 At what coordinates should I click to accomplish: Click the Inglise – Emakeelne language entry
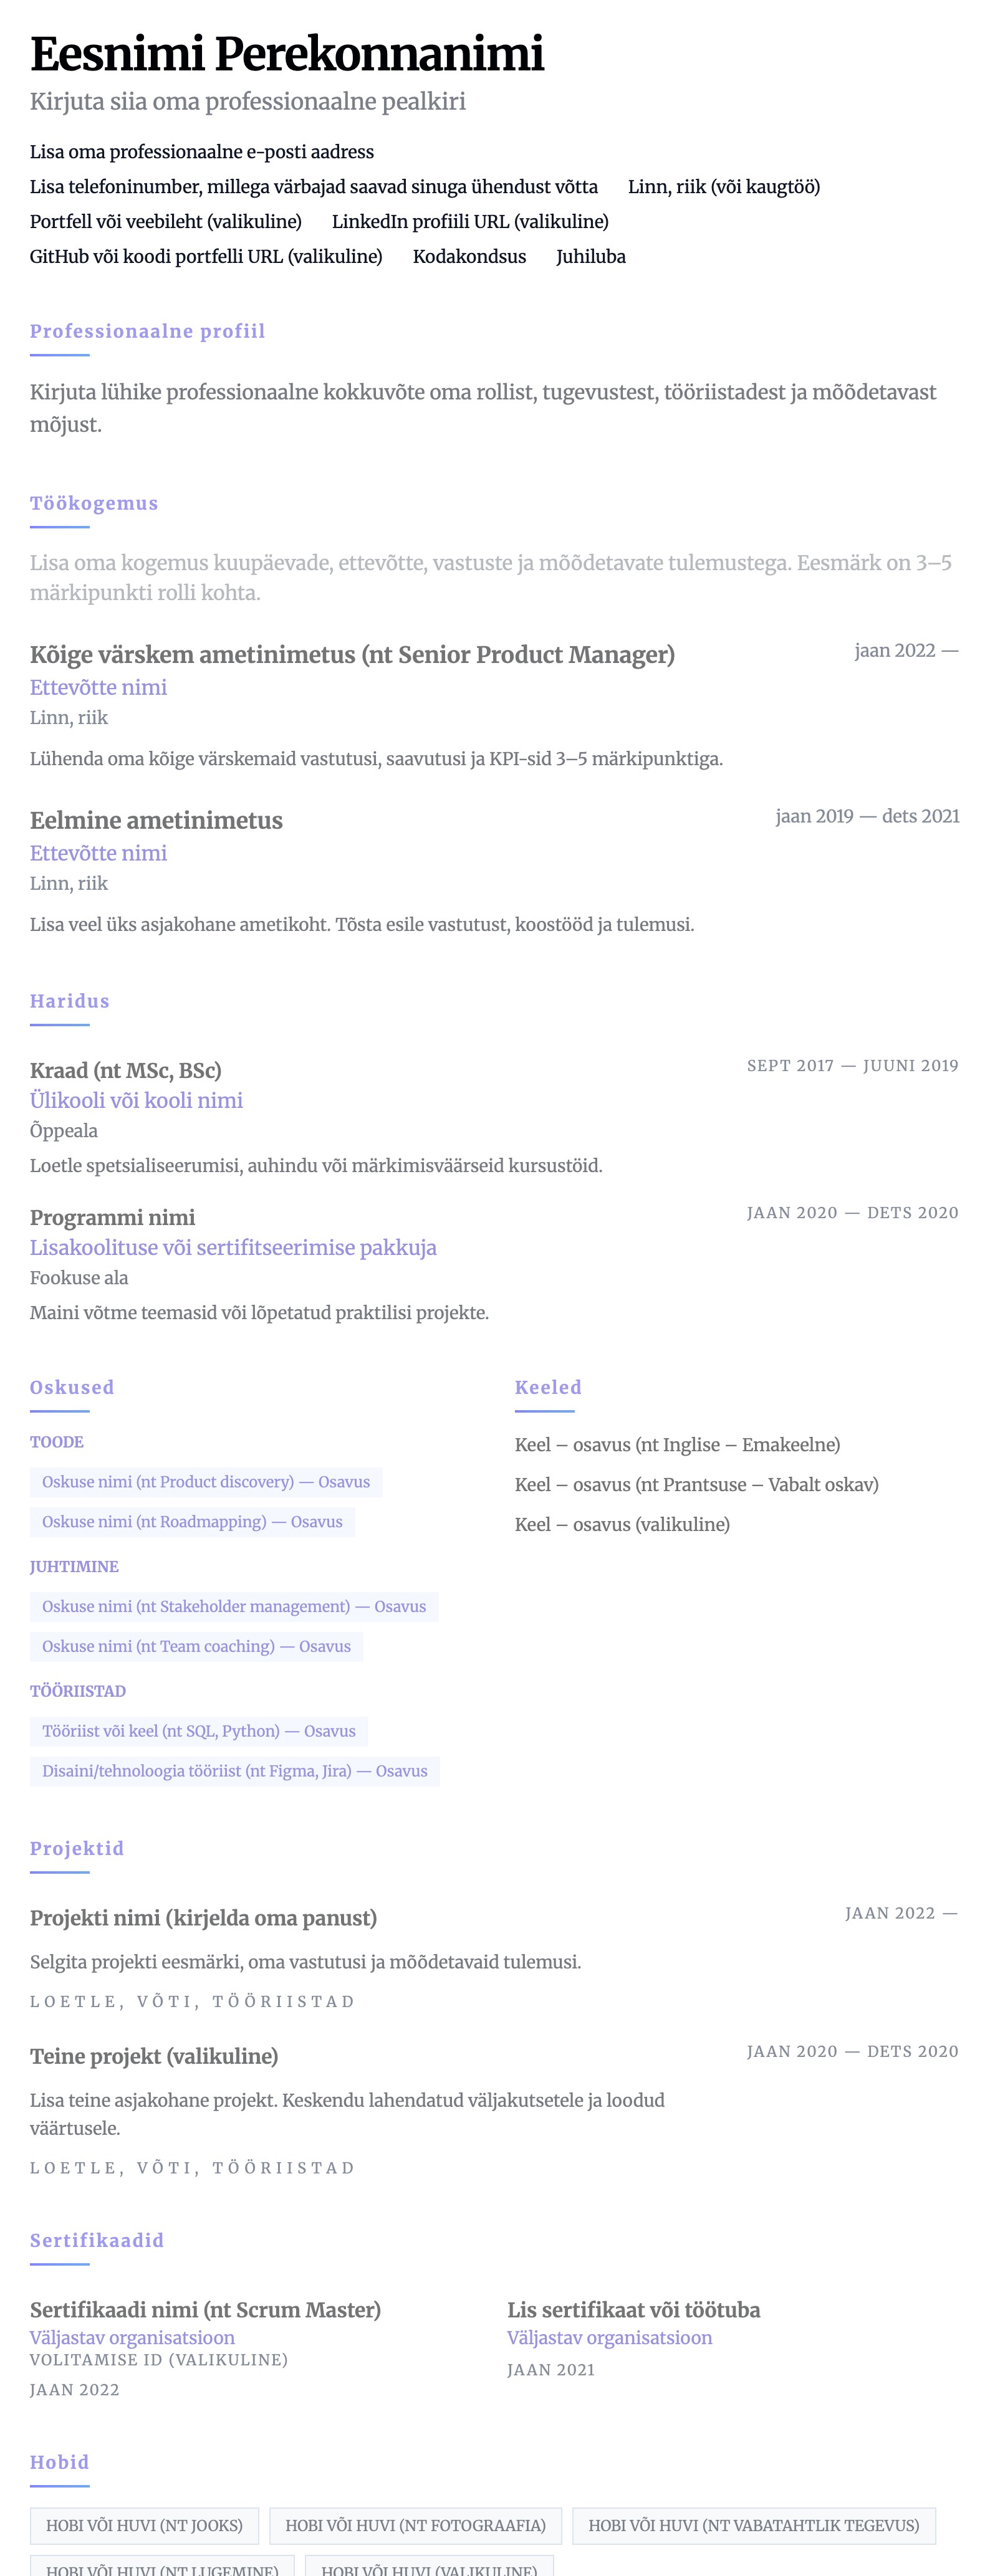[x=677, y=1444]
